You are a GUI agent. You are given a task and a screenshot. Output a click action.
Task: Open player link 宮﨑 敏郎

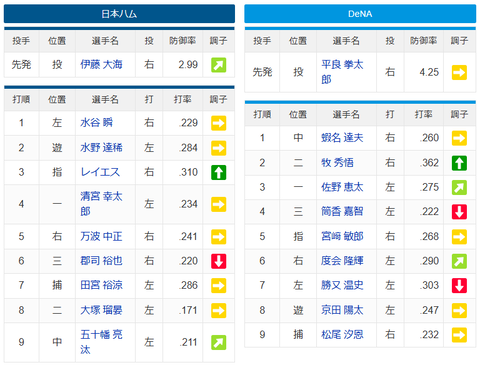coord(342,236)
